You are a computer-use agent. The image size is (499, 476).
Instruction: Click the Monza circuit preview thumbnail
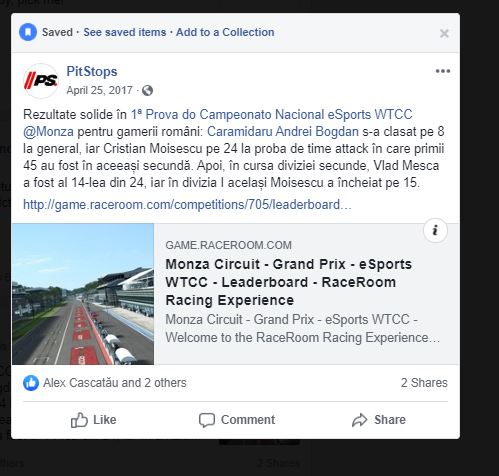[x=83, y=294]
